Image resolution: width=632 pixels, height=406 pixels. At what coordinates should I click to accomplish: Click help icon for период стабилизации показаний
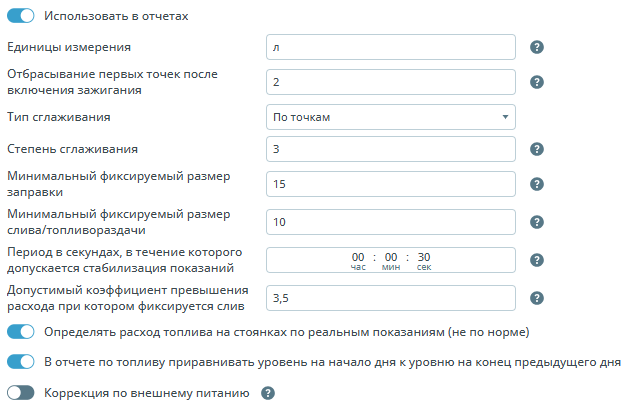click(536, 260)
